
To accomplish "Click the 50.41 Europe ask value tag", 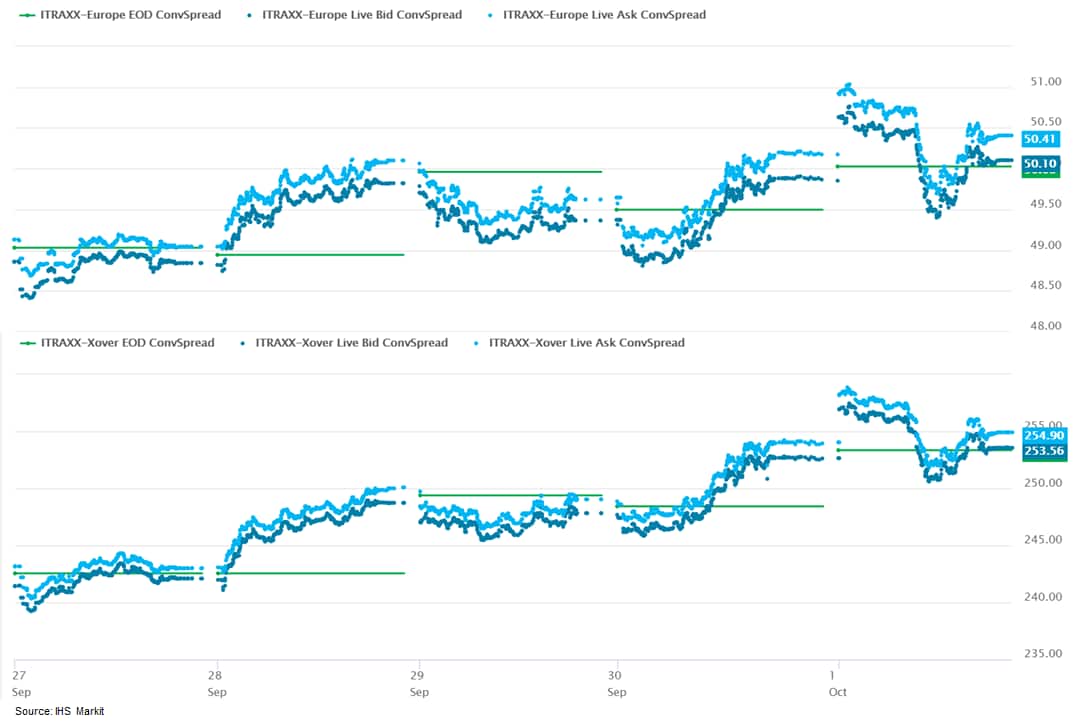I will 1040,140.
